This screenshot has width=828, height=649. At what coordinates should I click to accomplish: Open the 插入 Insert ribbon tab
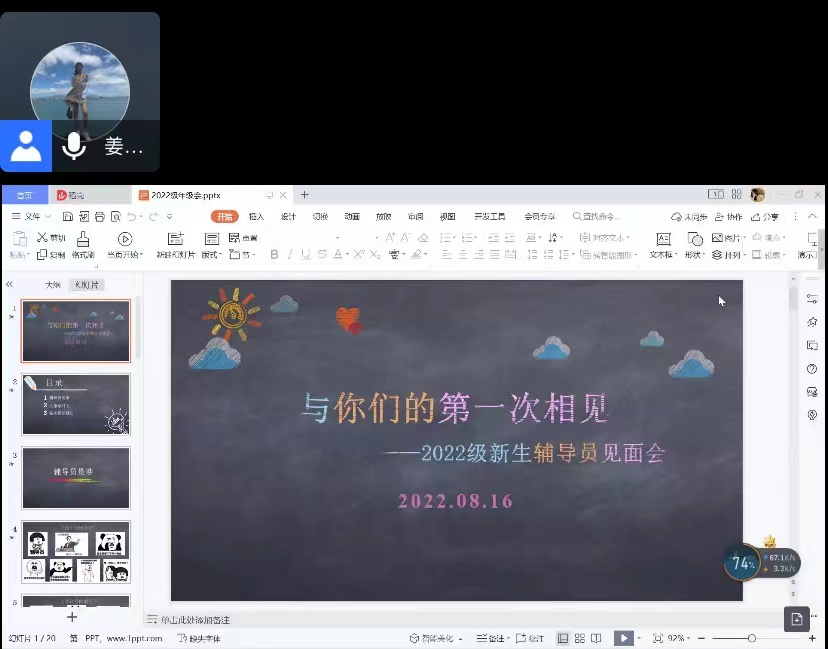pos(257,217)
